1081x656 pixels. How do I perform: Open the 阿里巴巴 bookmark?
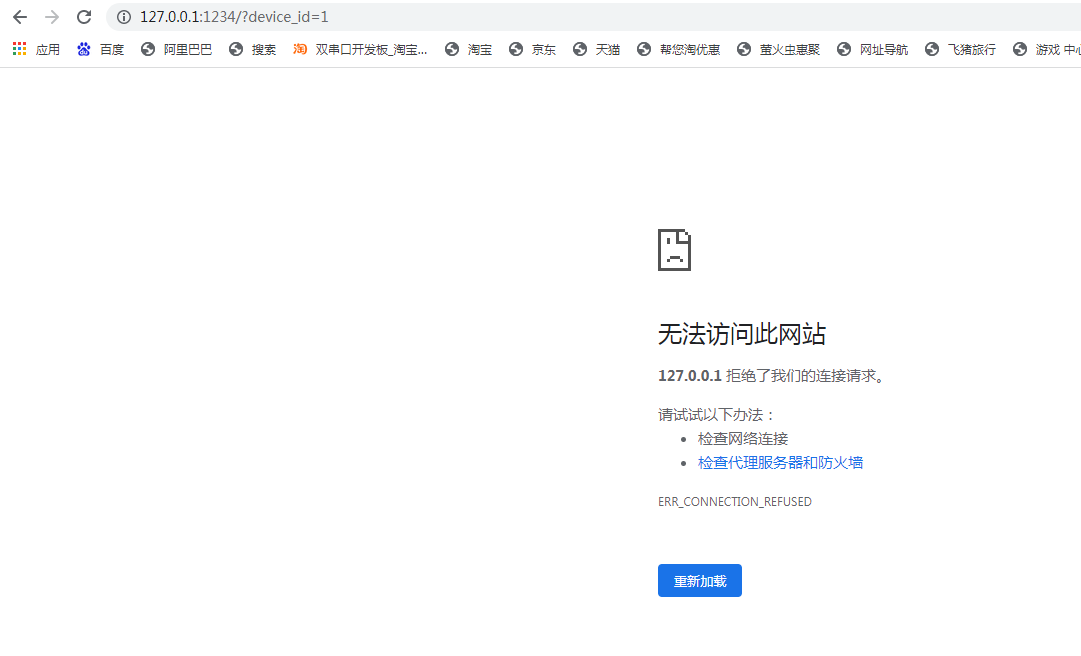click(177, 49)
